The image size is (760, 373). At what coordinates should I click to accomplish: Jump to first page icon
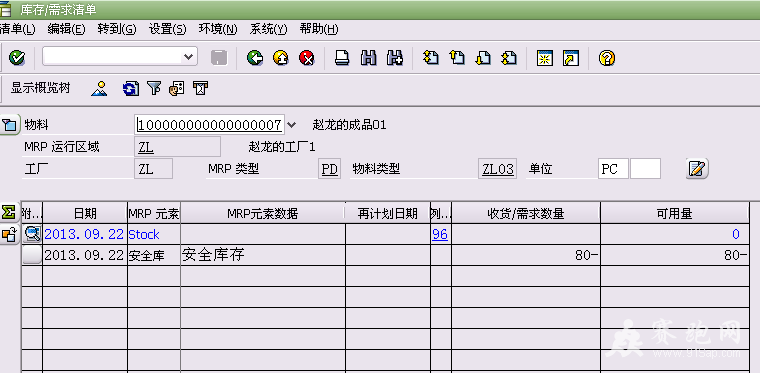click(430, 58)
